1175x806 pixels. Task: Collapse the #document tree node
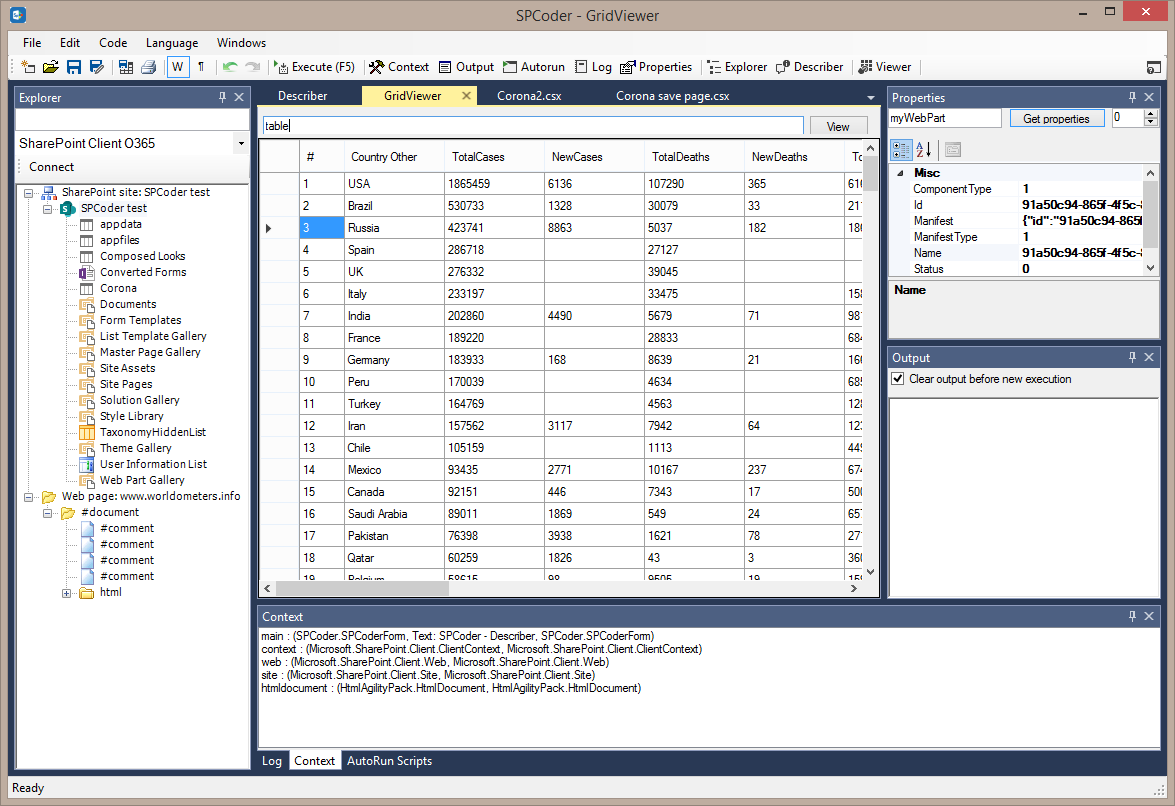[47, 513]
